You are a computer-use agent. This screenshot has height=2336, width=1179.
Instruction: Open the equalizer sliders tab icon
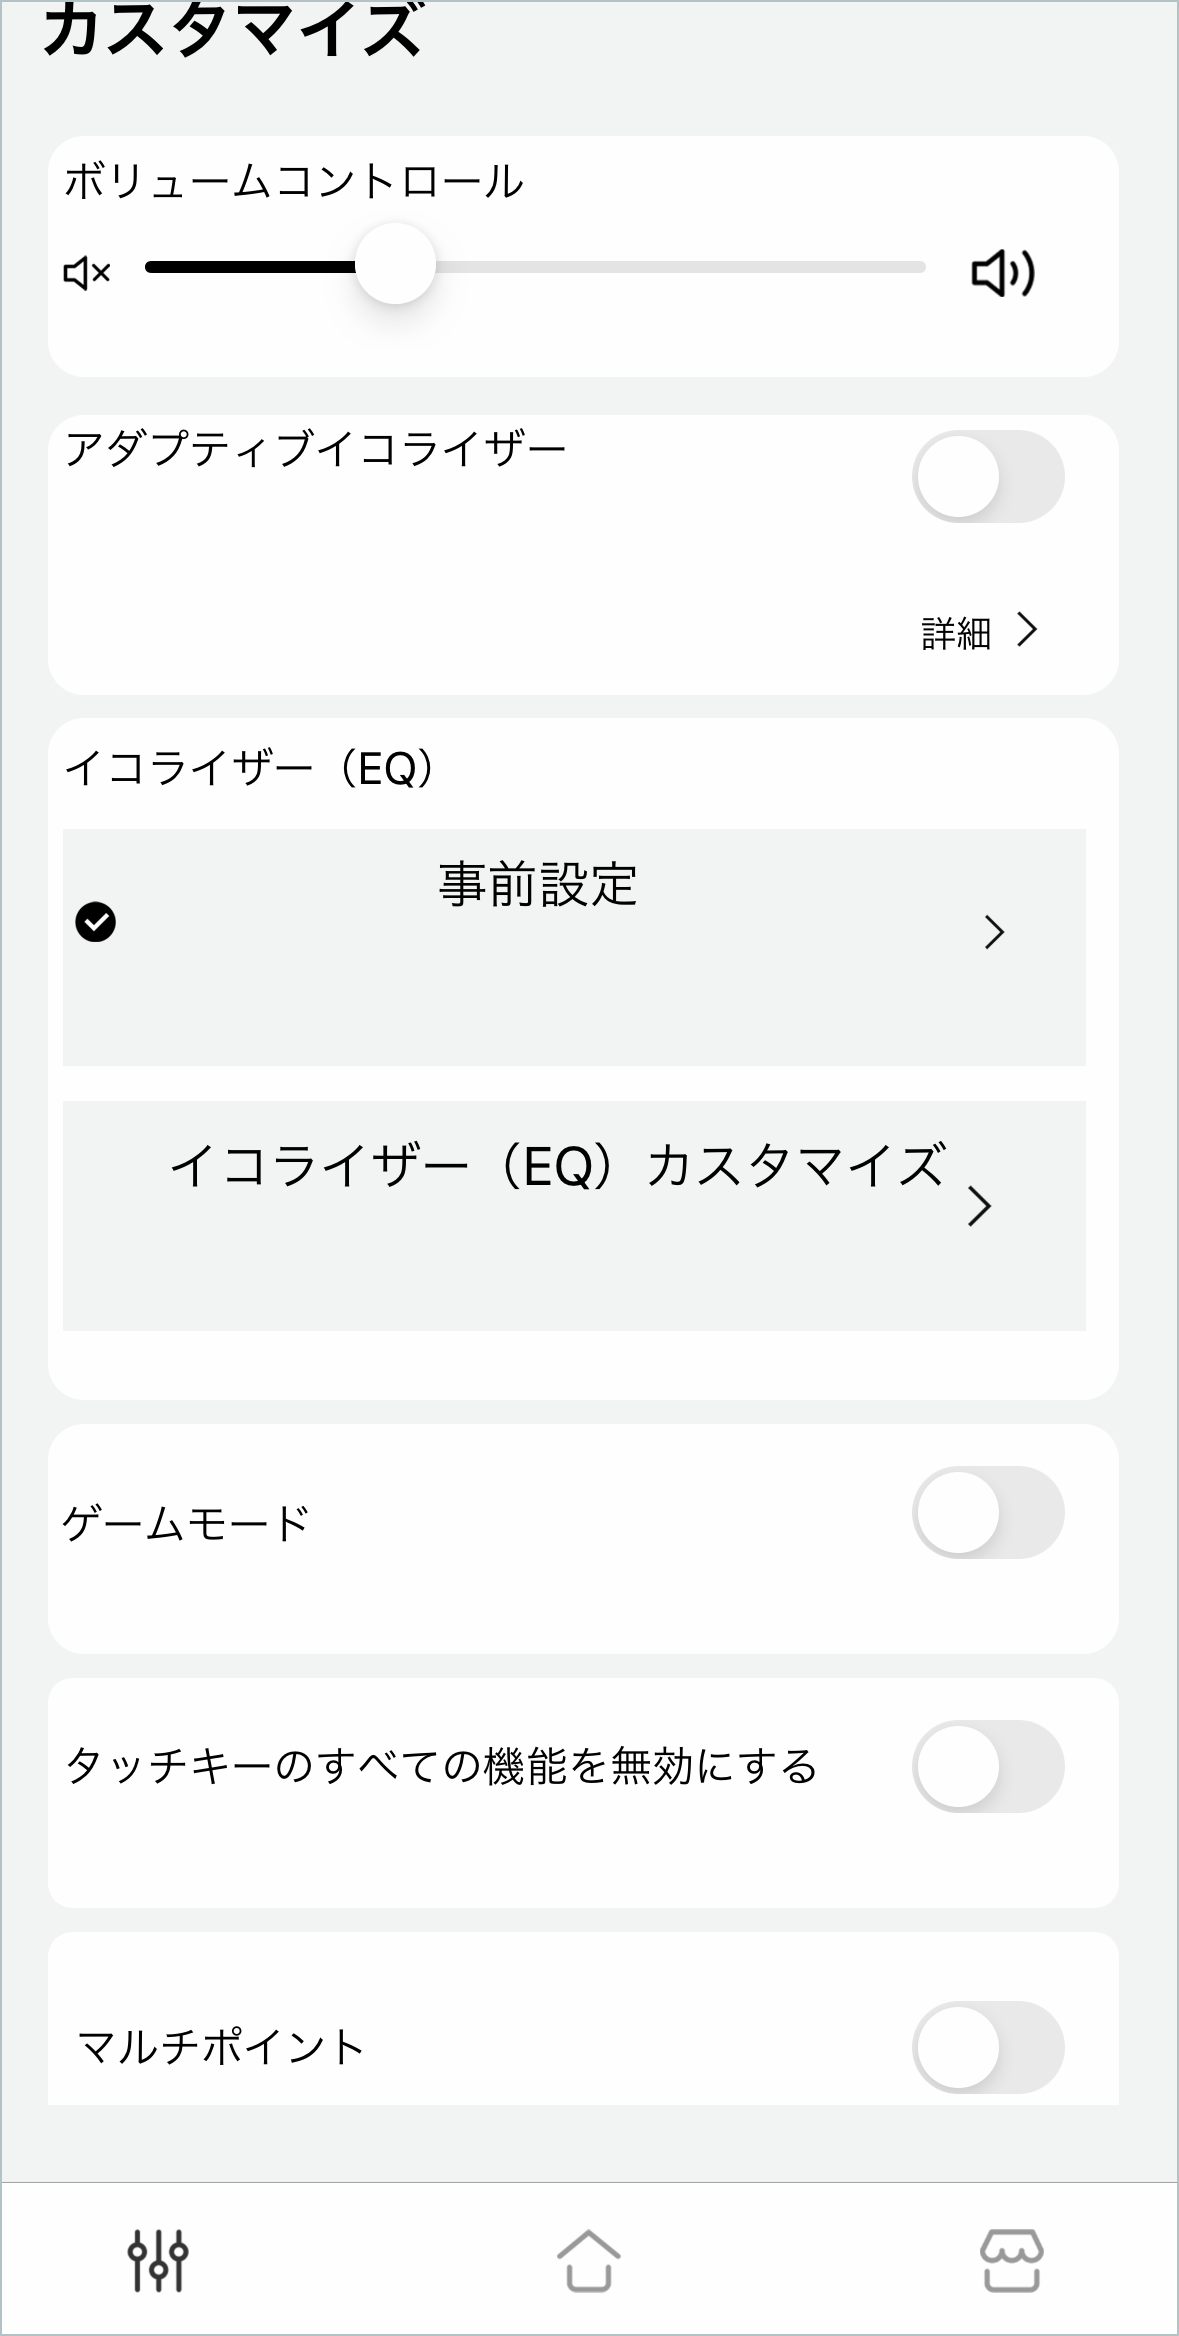[x=158, y=2260]
